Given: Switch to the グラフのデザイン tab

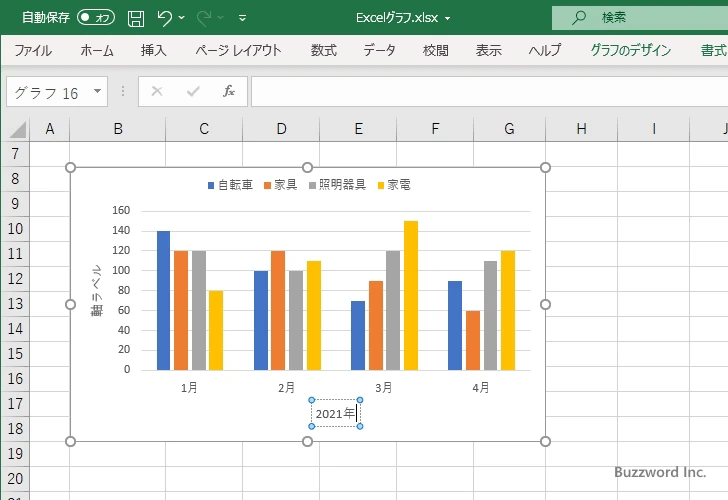Looking at the screenshot, I should point(630,50).
